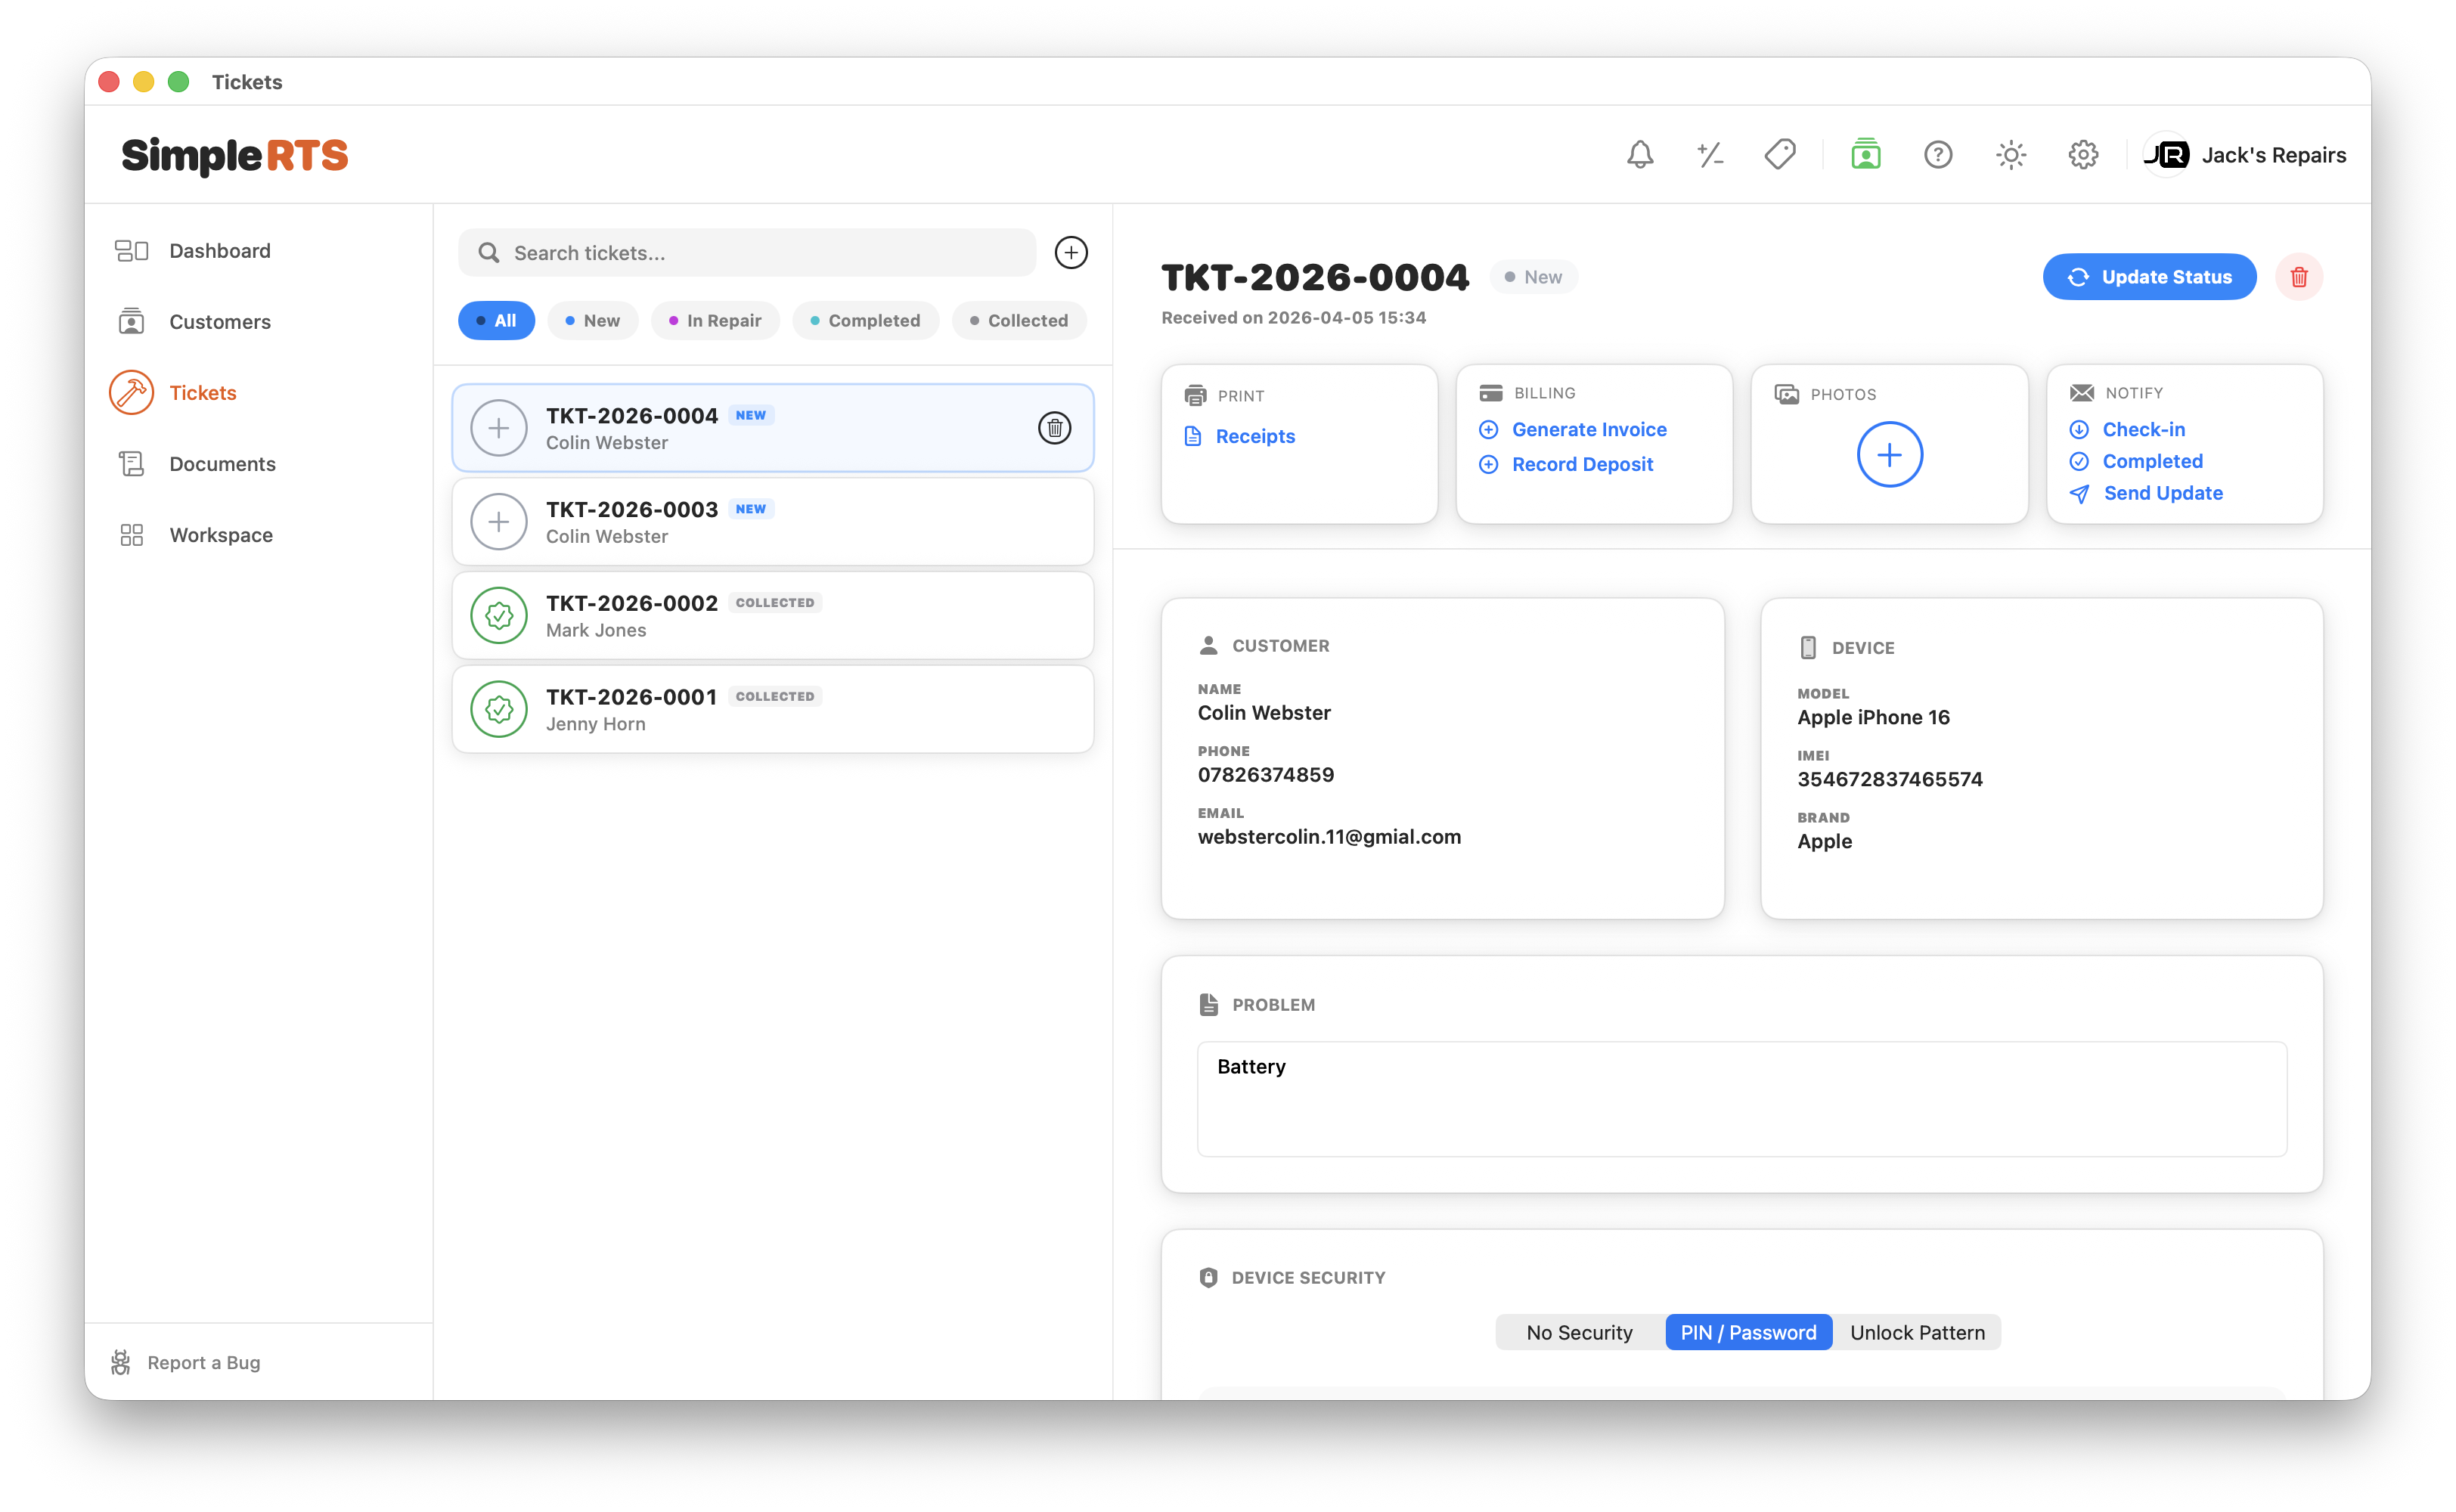Viewport: 2456px width, 1512px height.
Task: Open the Customers sidebar section
Action: point(220,322)
